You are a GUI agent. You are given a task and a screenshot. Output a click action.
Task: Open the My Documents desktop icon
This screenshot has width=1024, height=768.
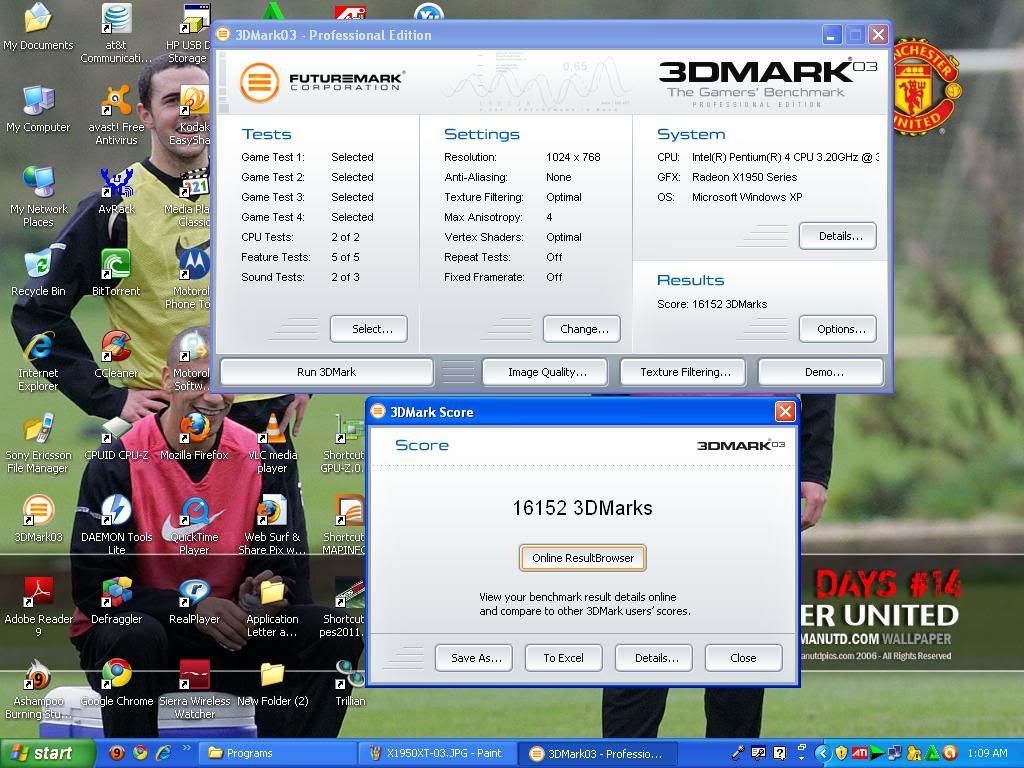[38, 29]
